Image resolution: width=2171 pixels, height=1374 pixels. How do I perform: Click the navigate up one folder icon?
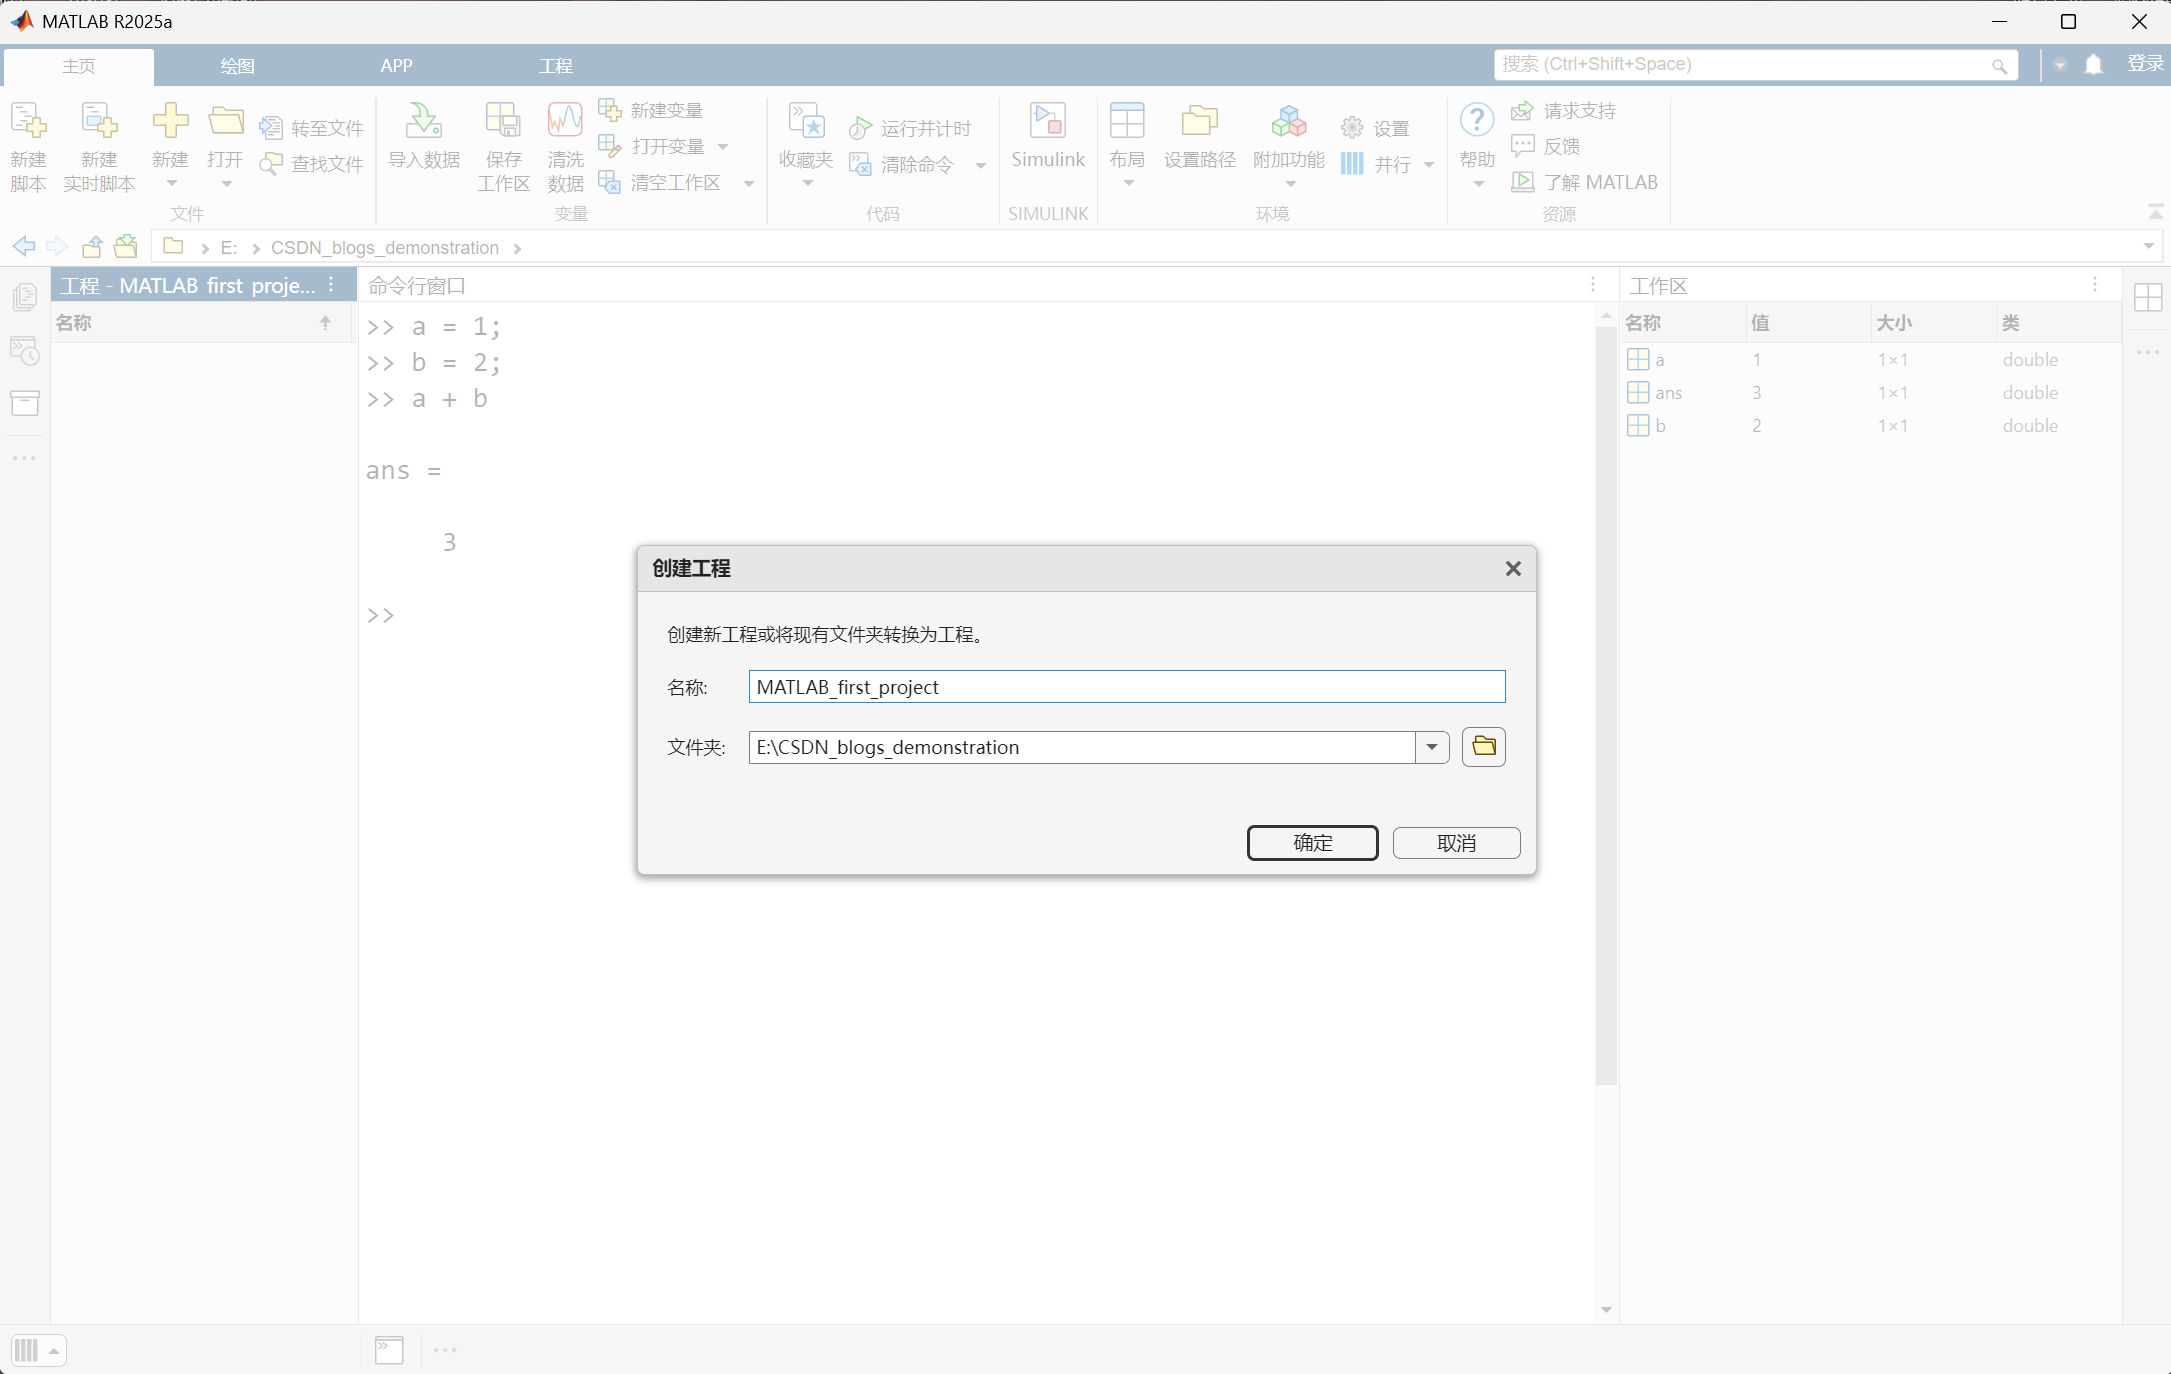click(92, 247)
